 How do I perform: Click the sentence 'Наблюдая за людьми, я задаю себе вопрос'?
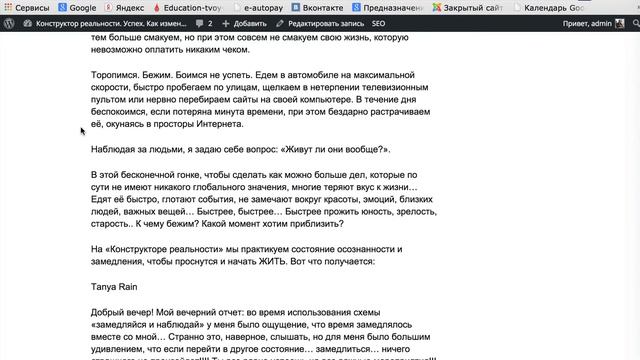point(184,149)
